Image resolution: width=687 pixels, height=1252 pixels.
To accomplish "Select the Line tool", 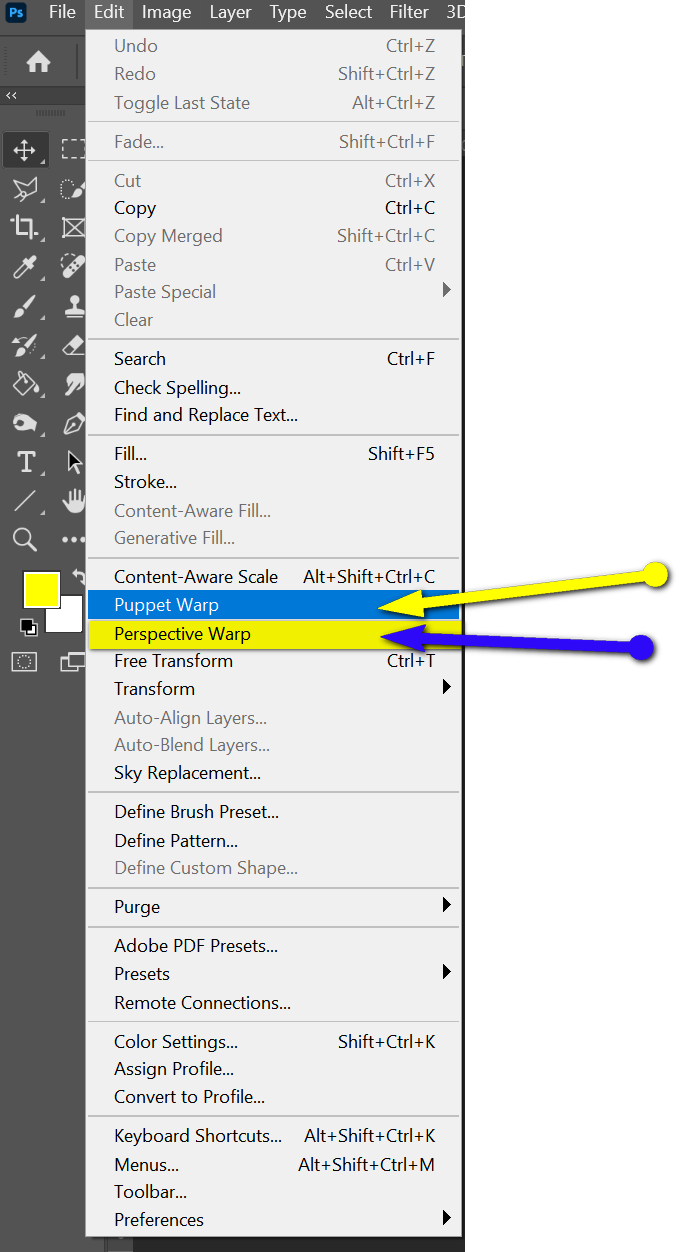I will pos(24,501).
